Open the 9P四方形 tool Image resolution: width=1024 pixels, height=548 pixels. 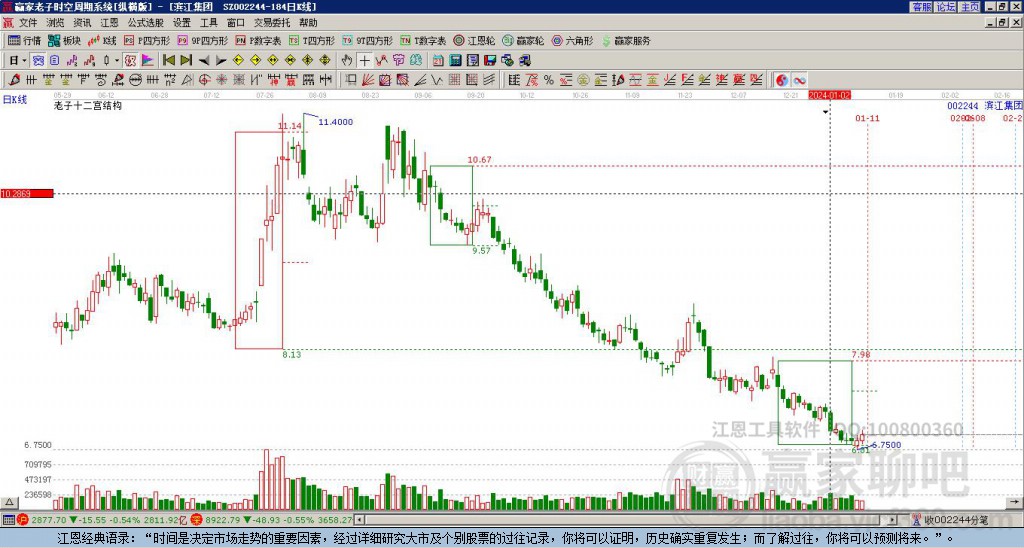pos(202,40)
